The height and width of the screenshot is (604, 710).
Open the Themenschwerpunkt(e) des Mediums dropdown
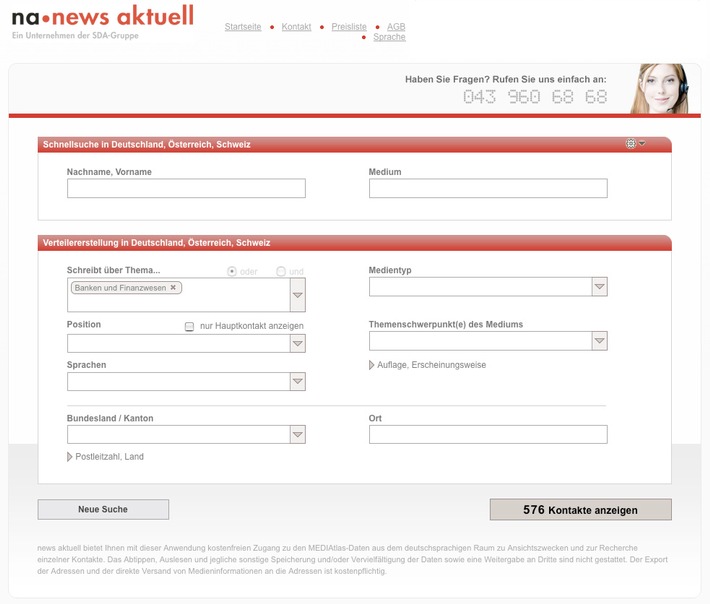tap(598, 341)
